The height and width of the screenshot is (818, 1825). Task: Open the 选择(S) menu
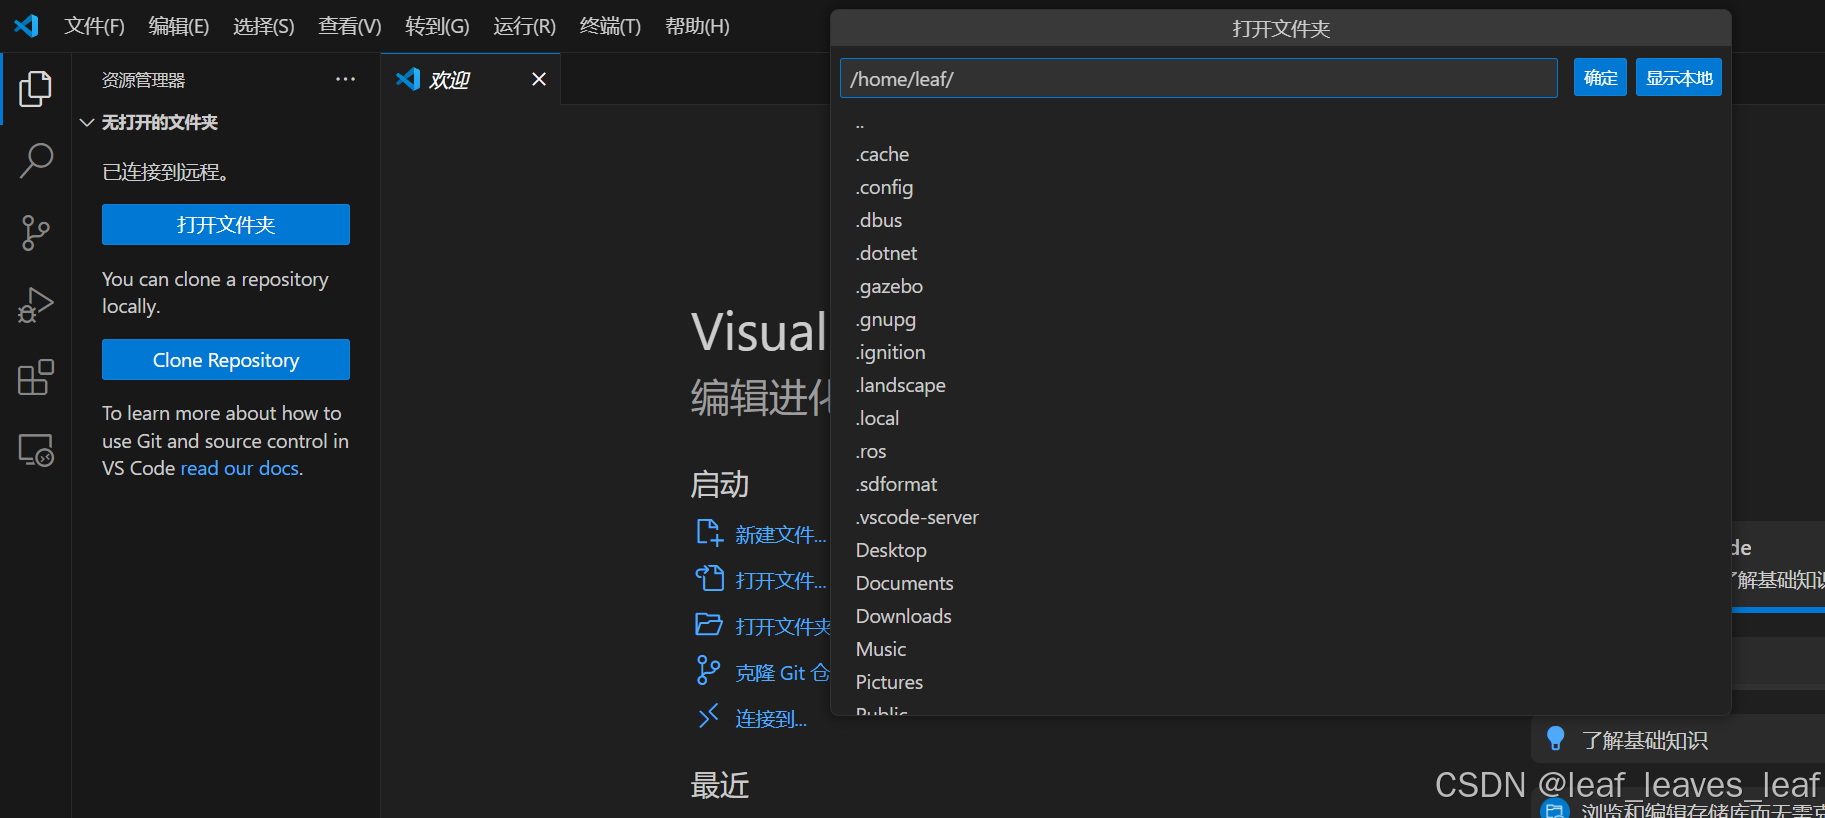tap(264, 26)
